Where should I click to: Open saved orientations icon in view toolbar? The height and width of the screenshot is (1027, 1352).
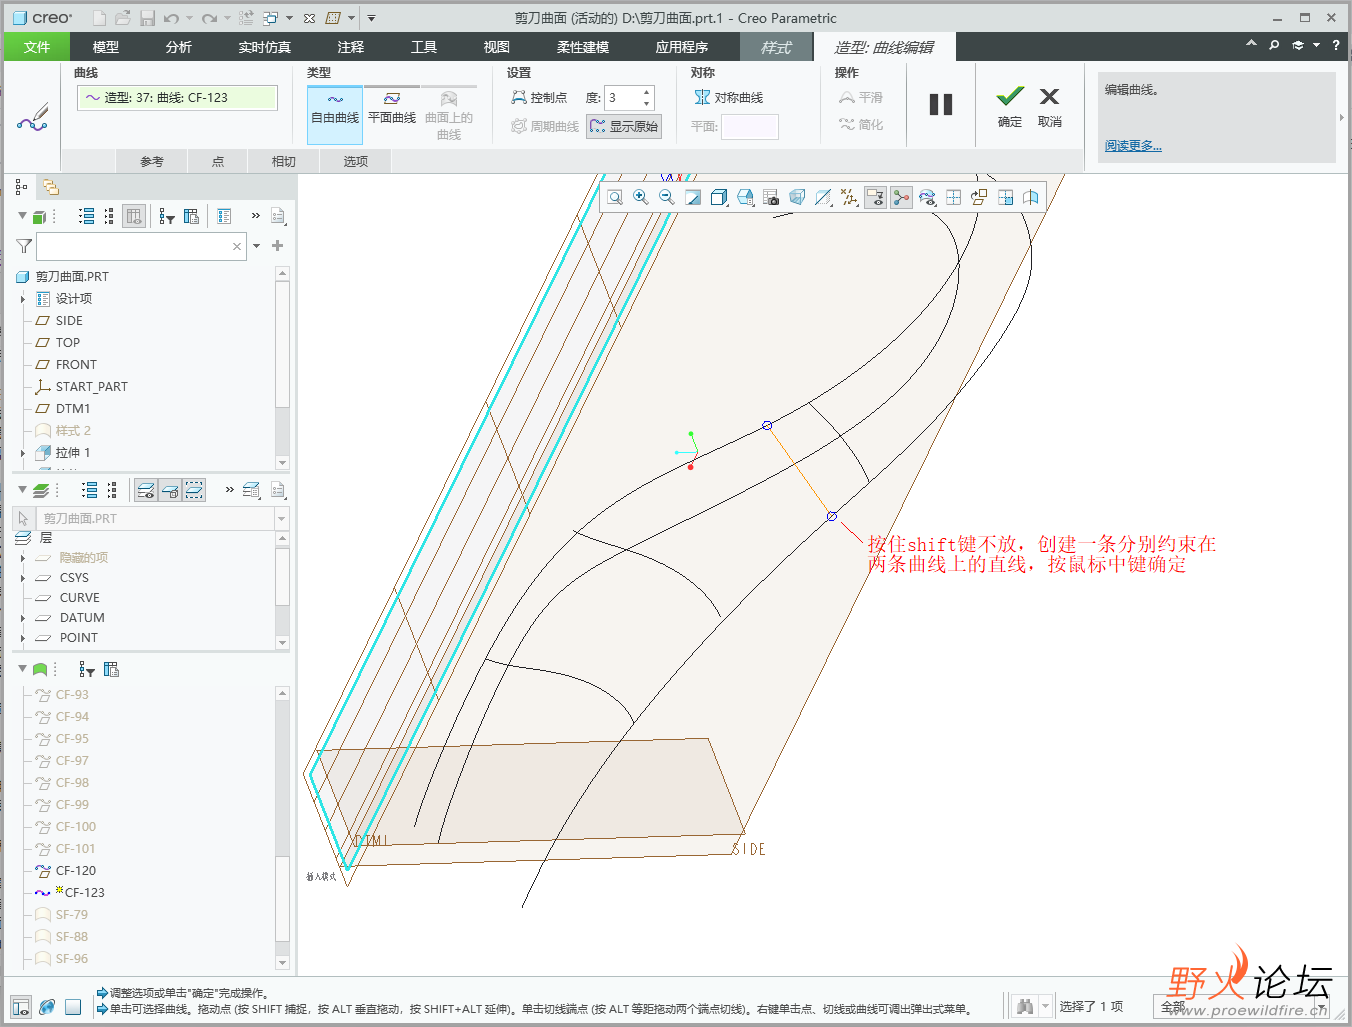click(745, 197)
